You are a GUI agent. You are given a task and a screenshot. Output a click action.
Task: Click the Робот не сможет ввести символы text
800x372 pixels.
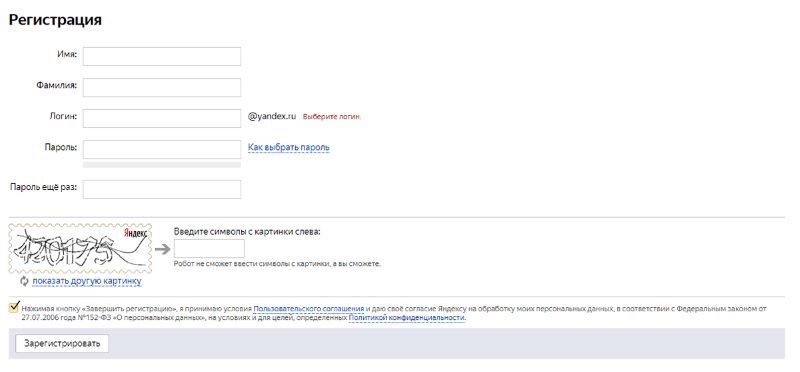(277, 264)
